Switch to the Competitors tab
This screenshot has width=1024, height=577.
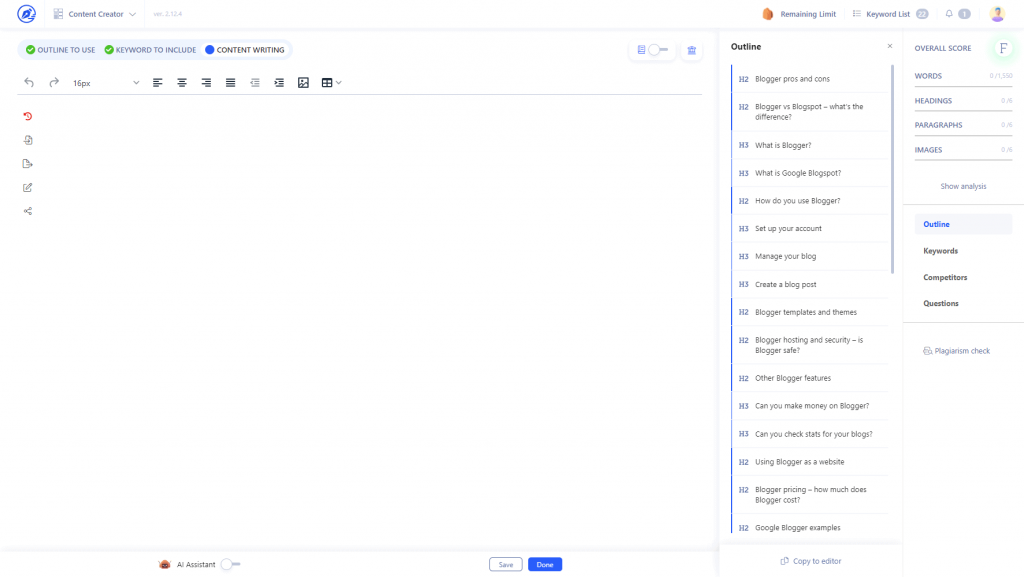coord(945,277)
